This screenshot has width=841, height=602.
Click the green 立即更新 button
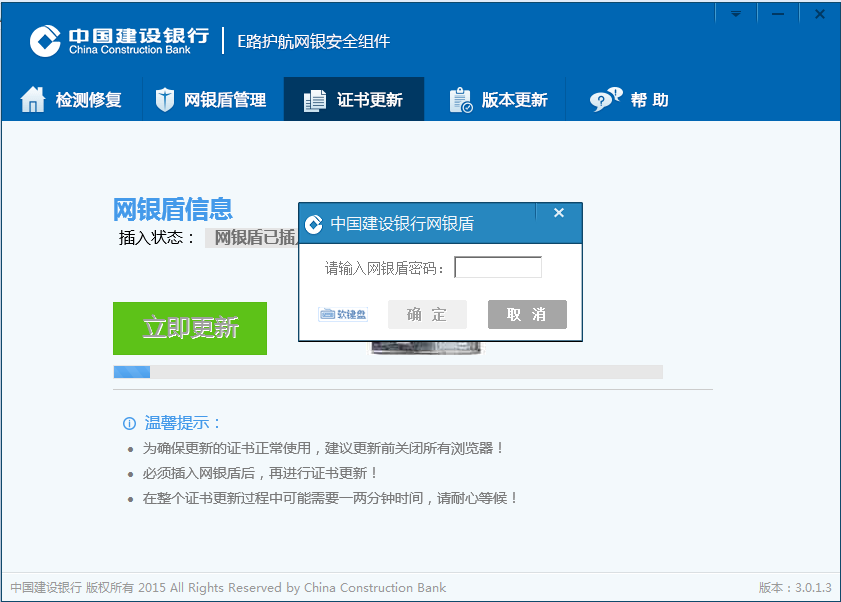point(190,328)
